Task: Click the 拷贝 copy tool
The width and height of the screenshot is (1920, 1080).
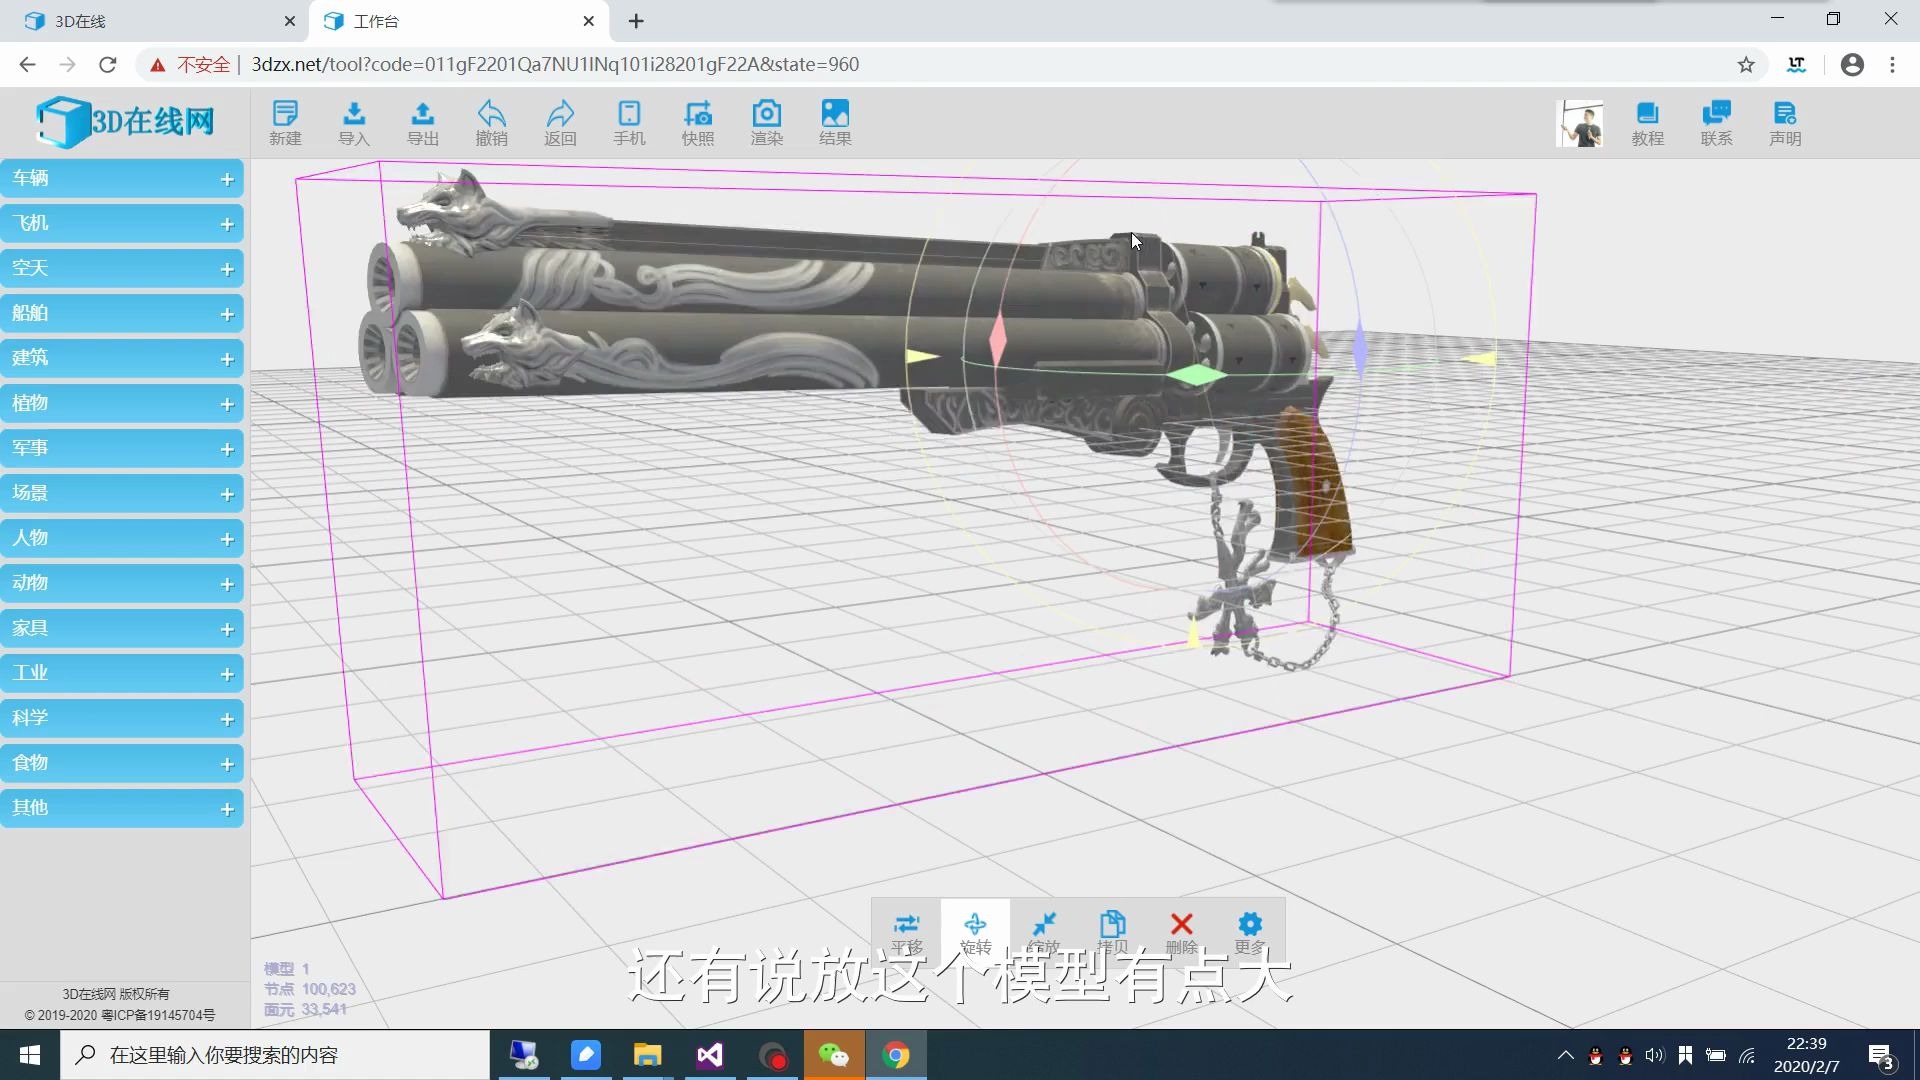Action: (1113, 932)
